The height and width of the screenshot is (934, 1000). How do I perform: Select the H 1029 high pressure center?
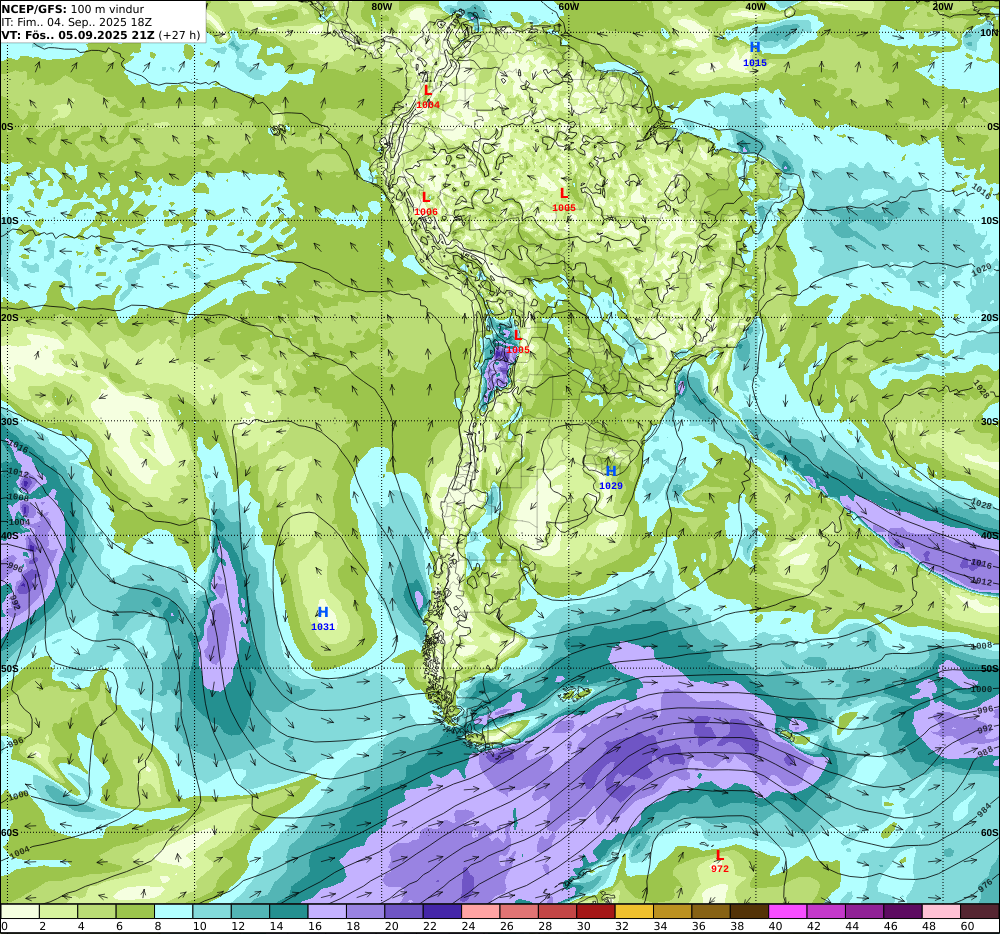[x=610, y=478]
